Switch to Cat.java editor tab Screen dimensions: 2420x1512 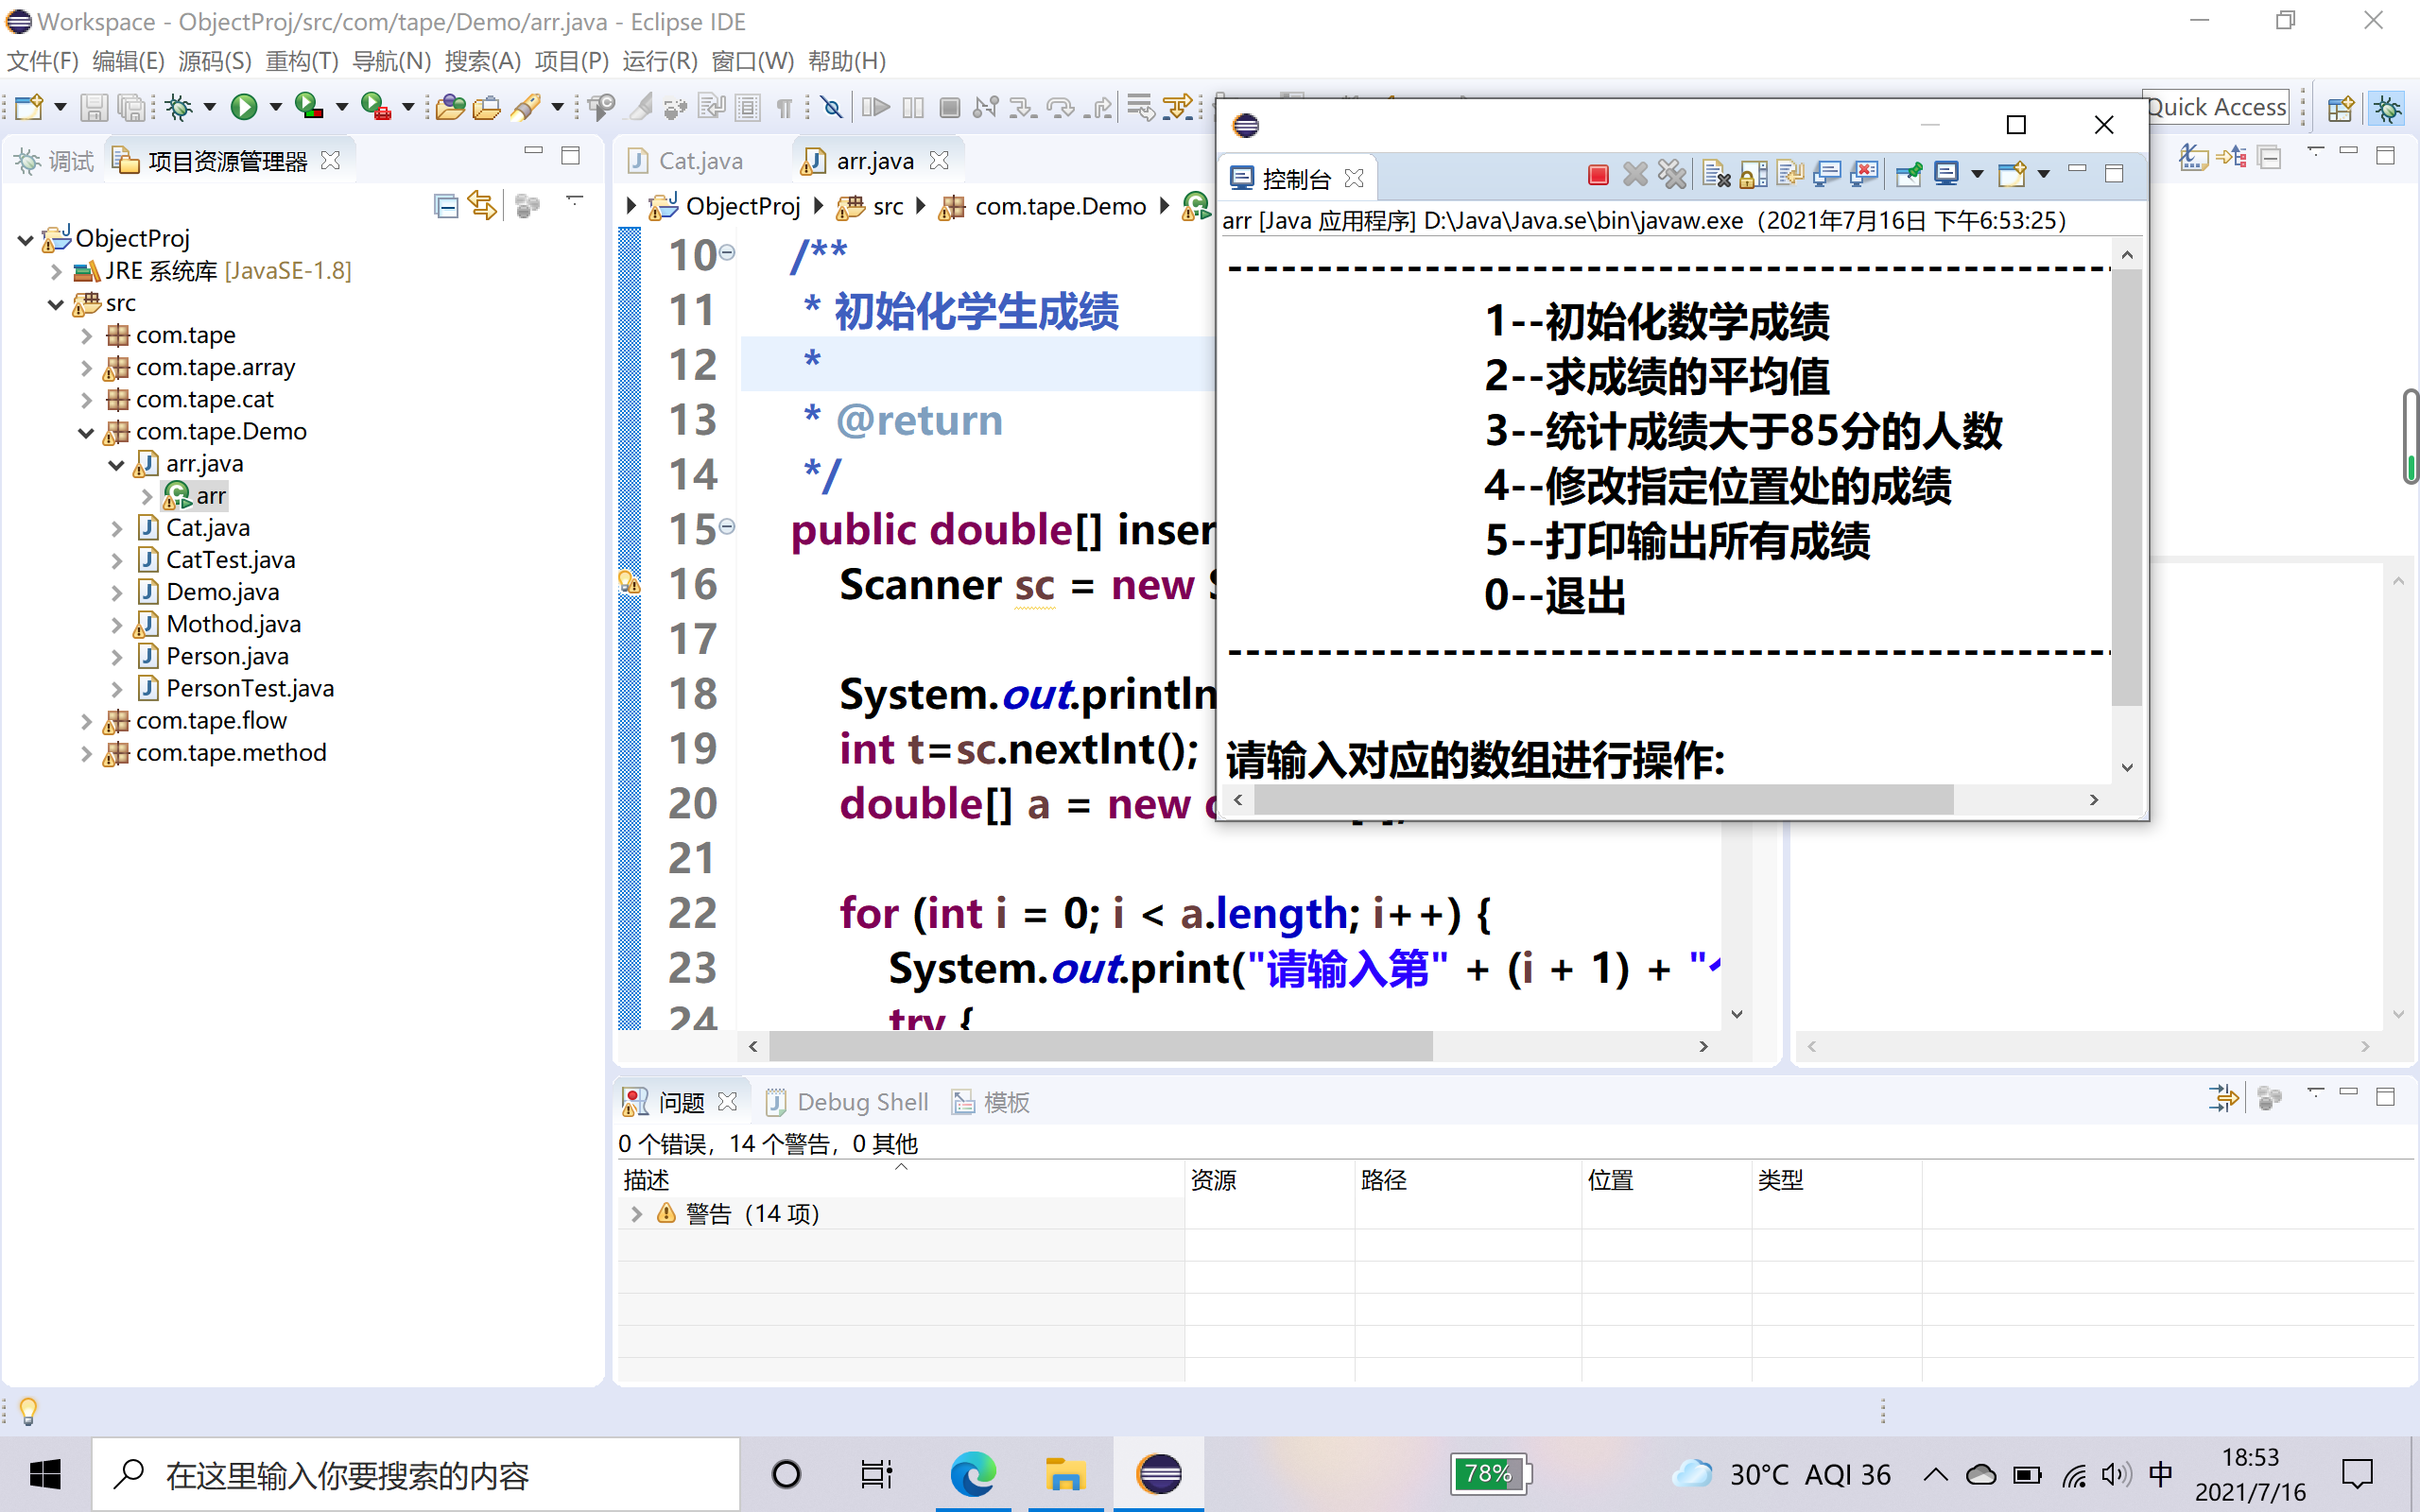click(x=686, y=160)
